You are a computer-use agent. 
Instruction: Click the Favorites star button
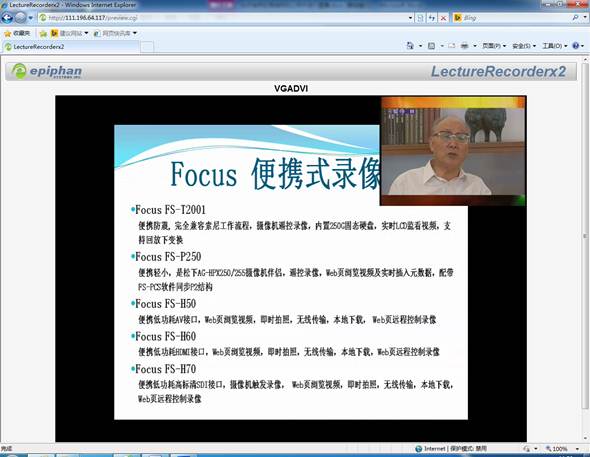17,33
